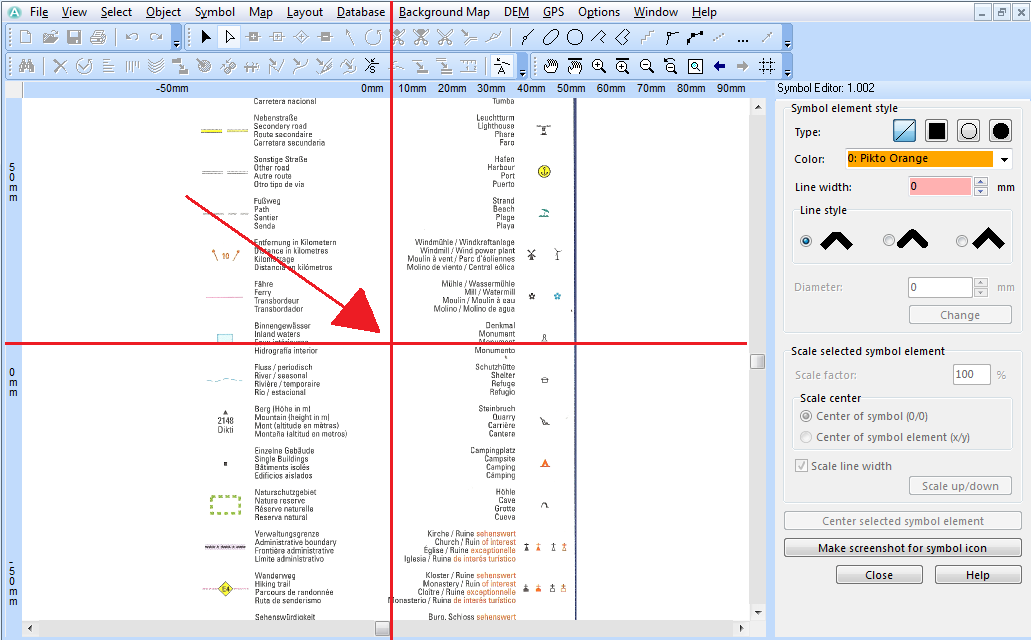Click the vertical scrollbar thumb
Viewport: 1031px width, 640px height.
pos(757,362)
